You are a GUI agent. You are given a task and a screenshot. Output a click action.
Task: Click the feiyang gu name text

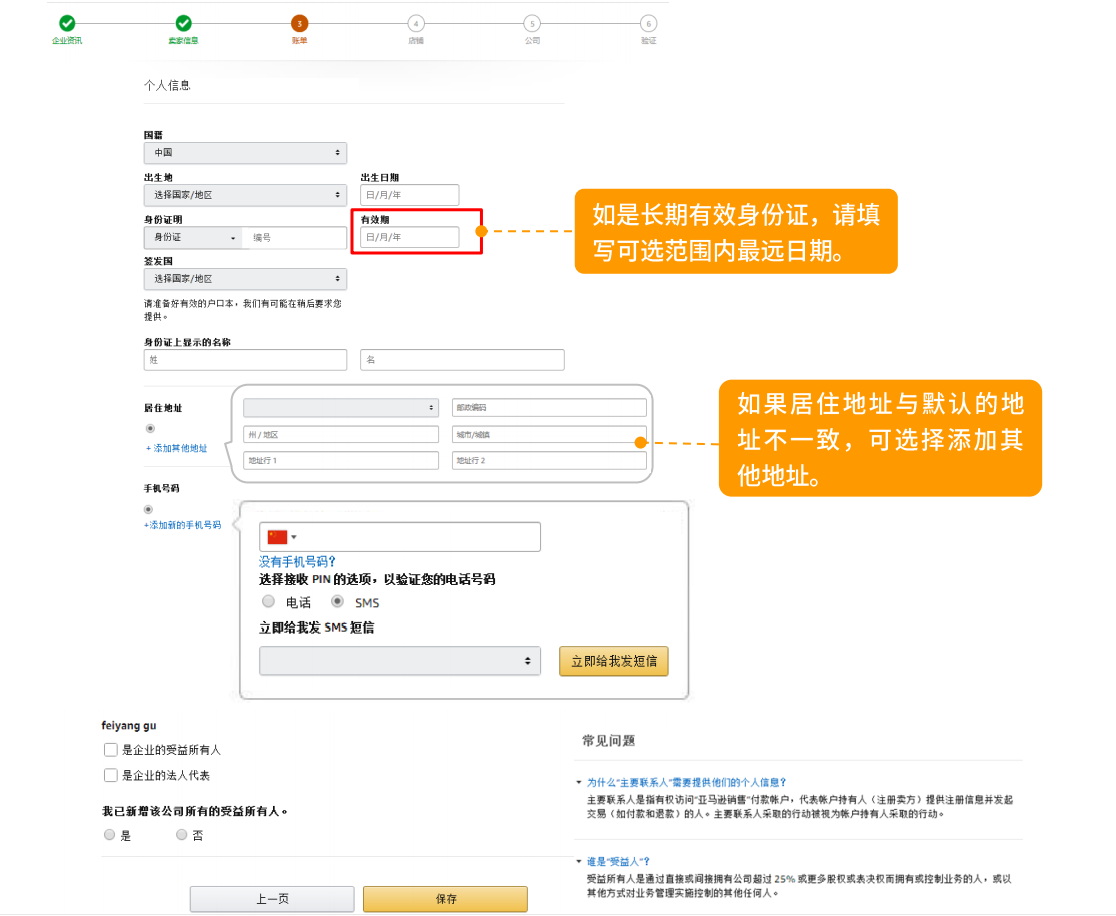[x=129, y=725]
